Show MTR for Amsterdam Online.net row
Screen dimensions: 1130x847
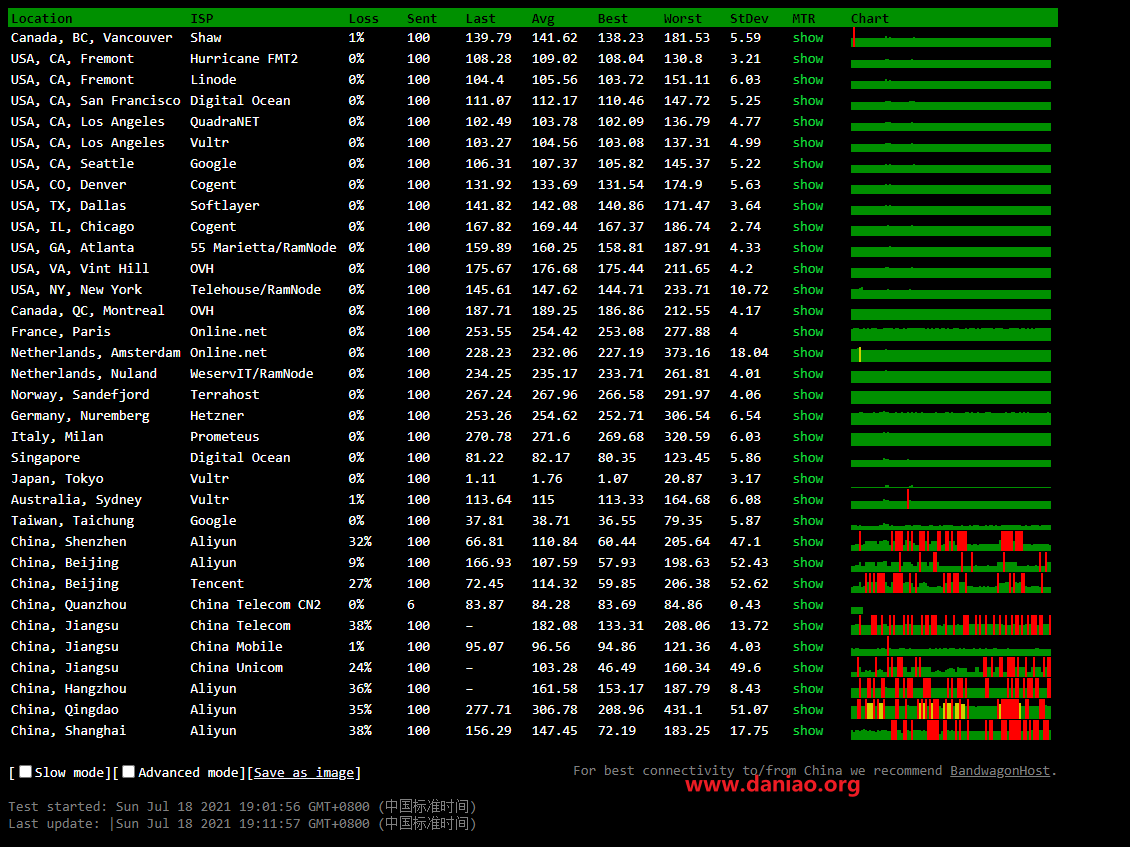coord(808,352)
